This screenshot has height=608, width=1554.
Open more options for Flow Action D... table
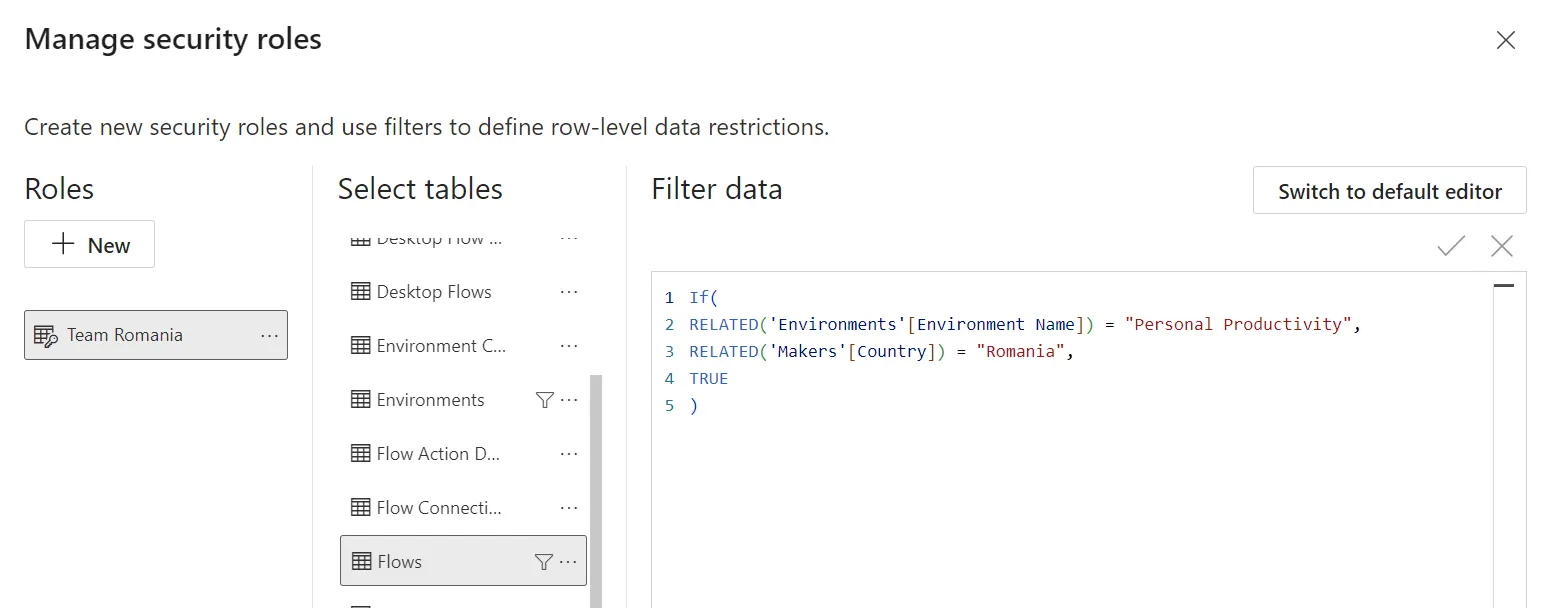point(569,454)
